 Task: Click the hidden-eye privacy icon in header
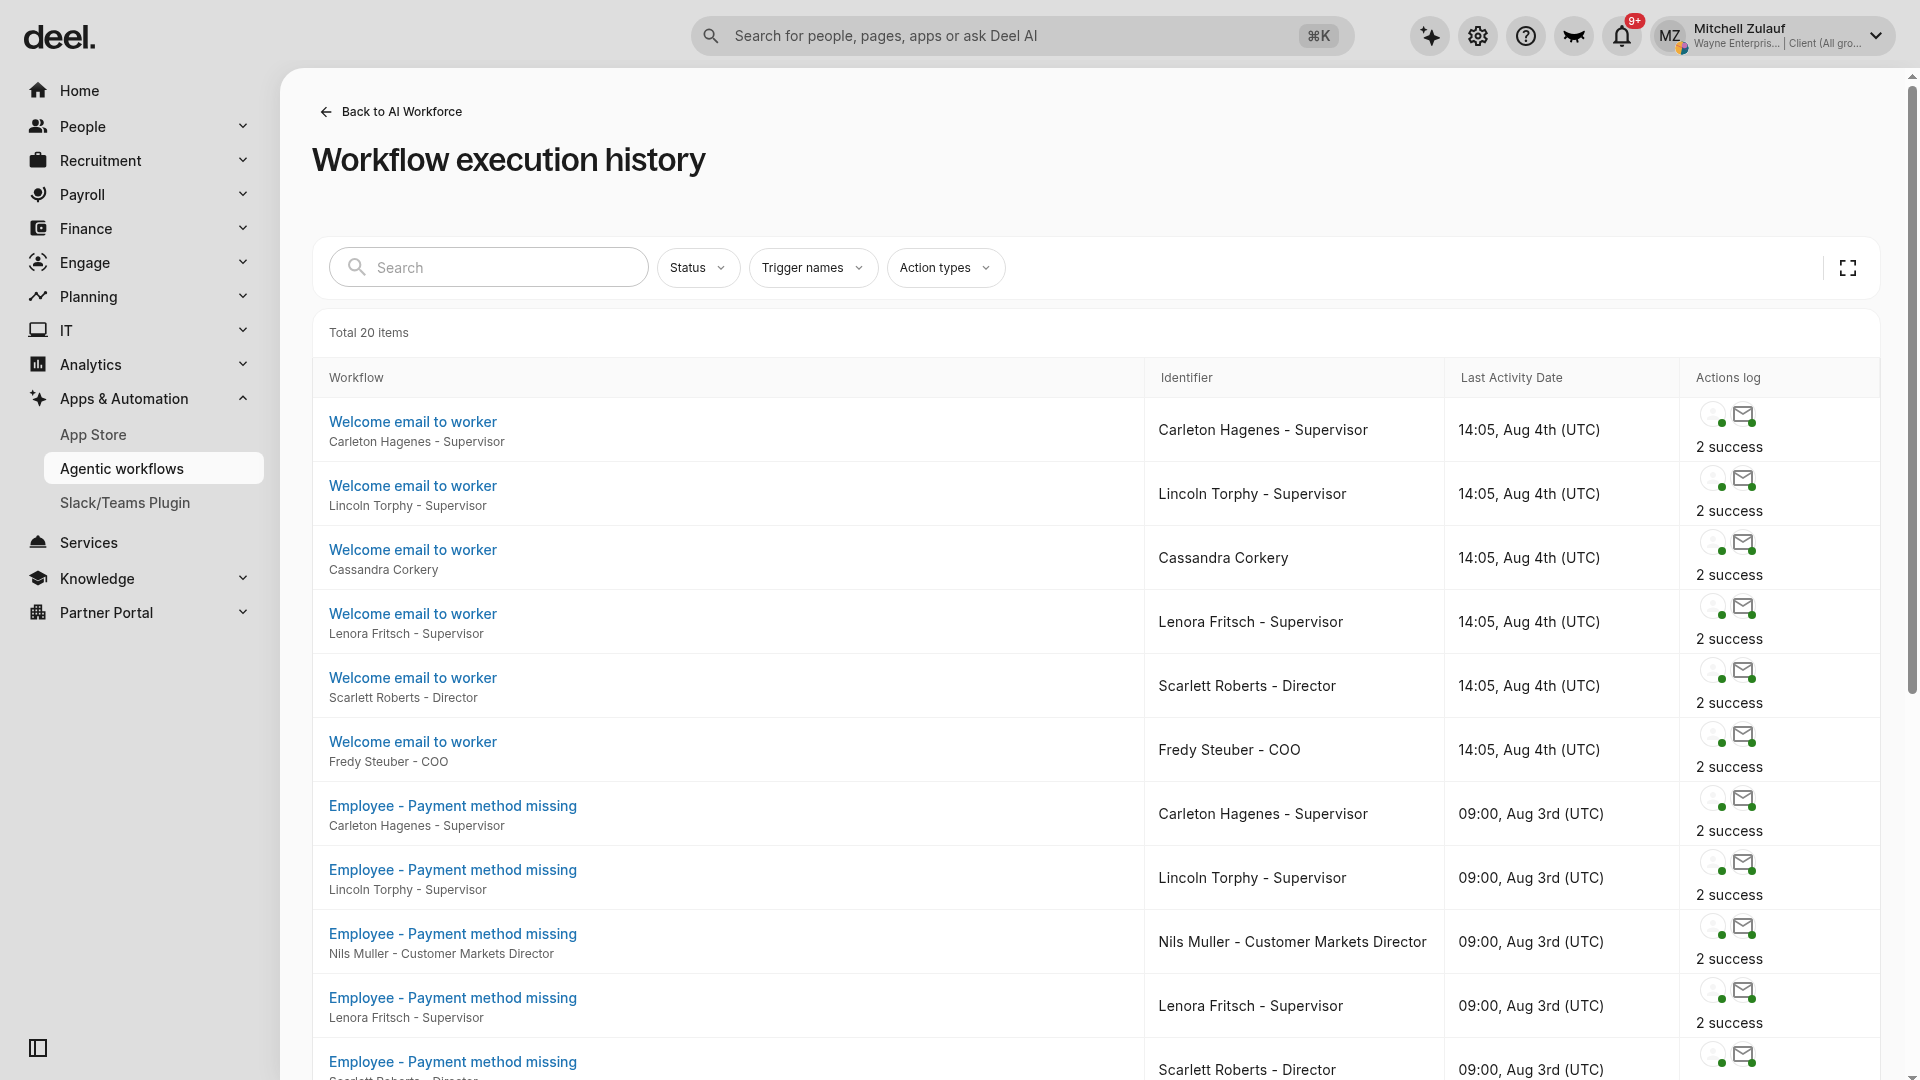click(1574, 36)
